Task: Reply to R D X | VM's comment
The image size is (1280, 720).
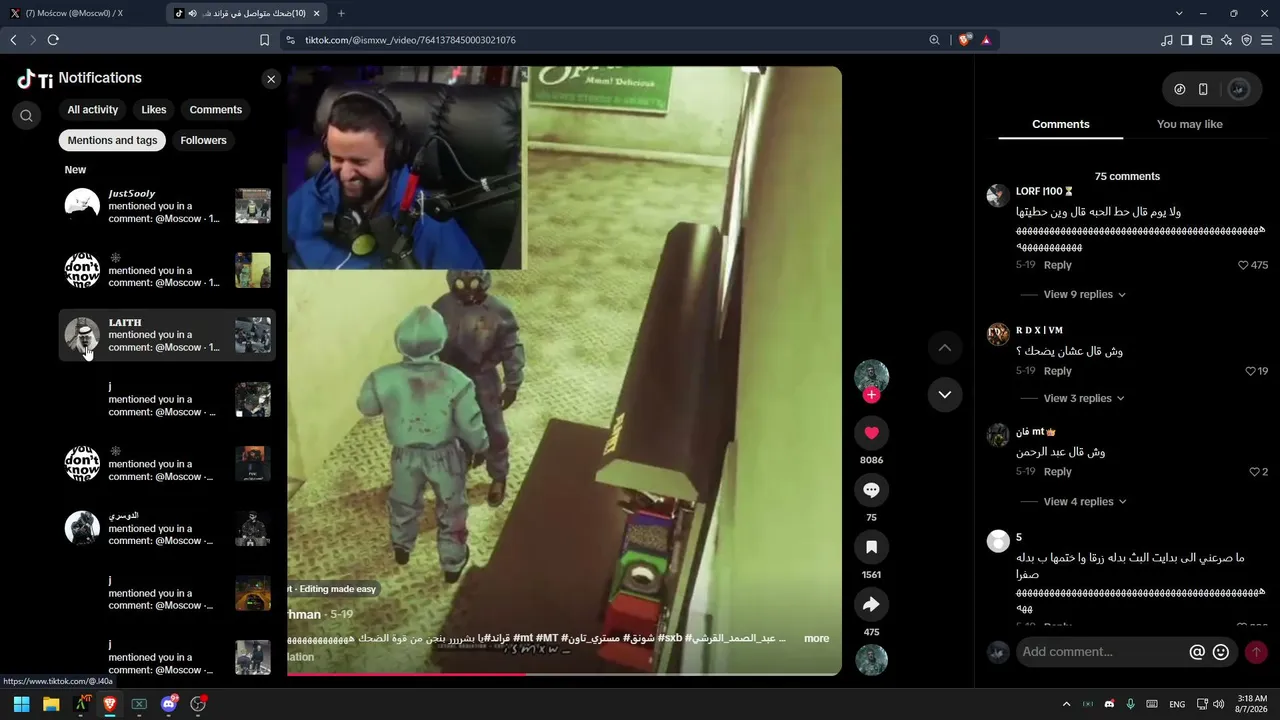Action: click(x=1058, y=371)
